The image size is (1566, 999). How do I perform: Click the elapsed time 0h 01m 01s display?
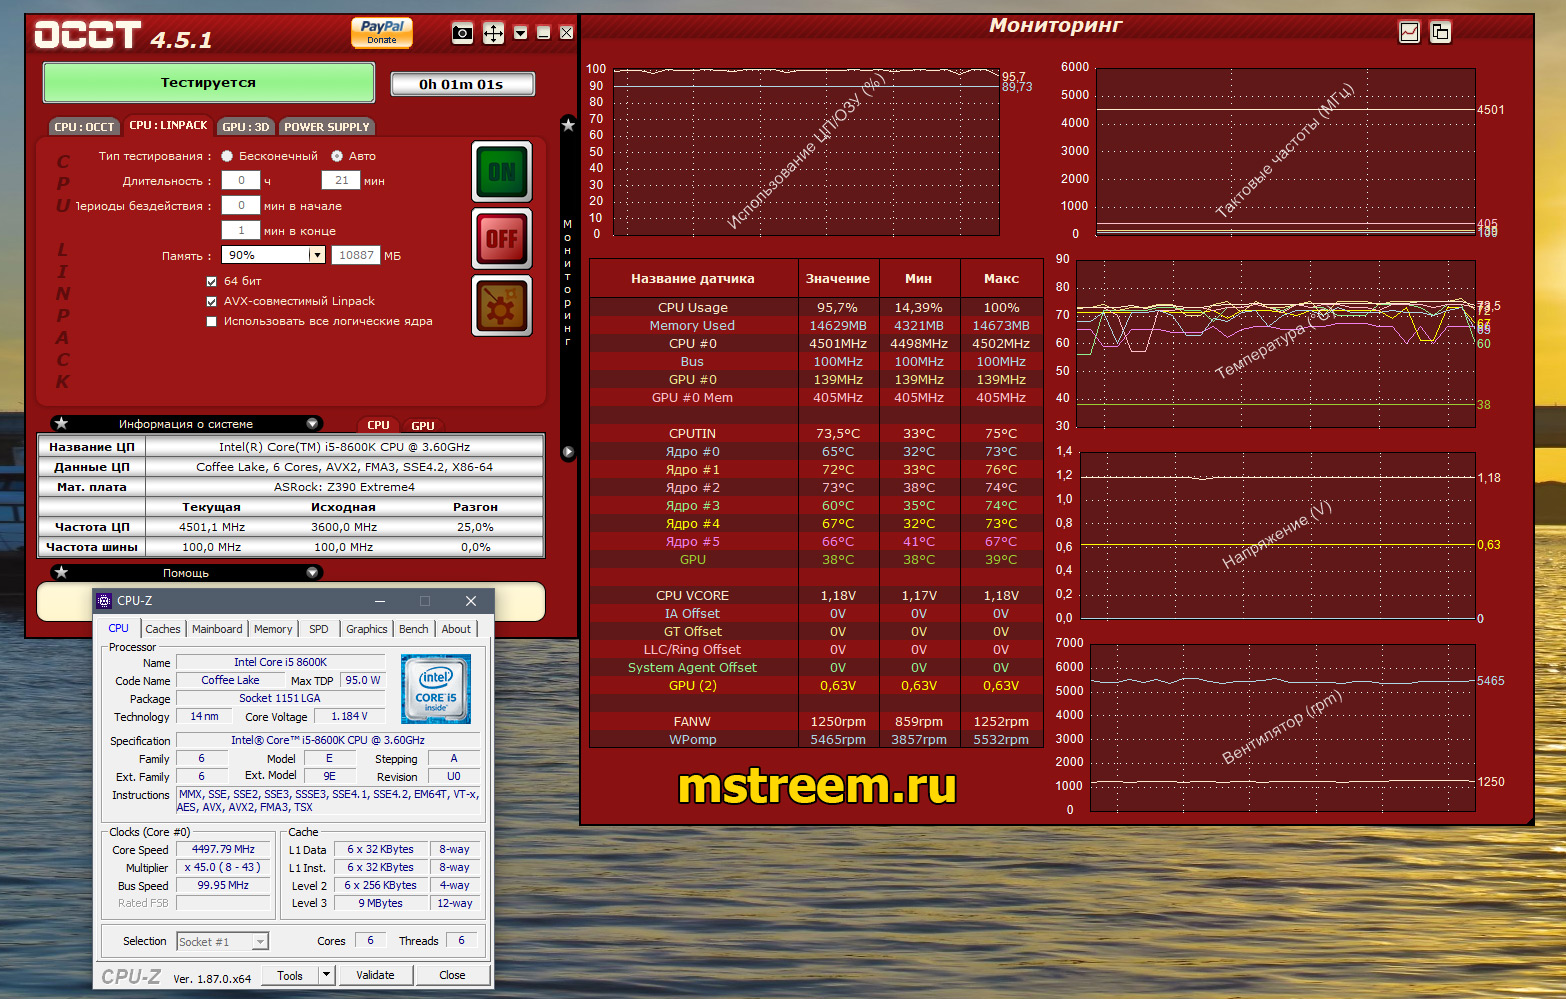point(462,84)
